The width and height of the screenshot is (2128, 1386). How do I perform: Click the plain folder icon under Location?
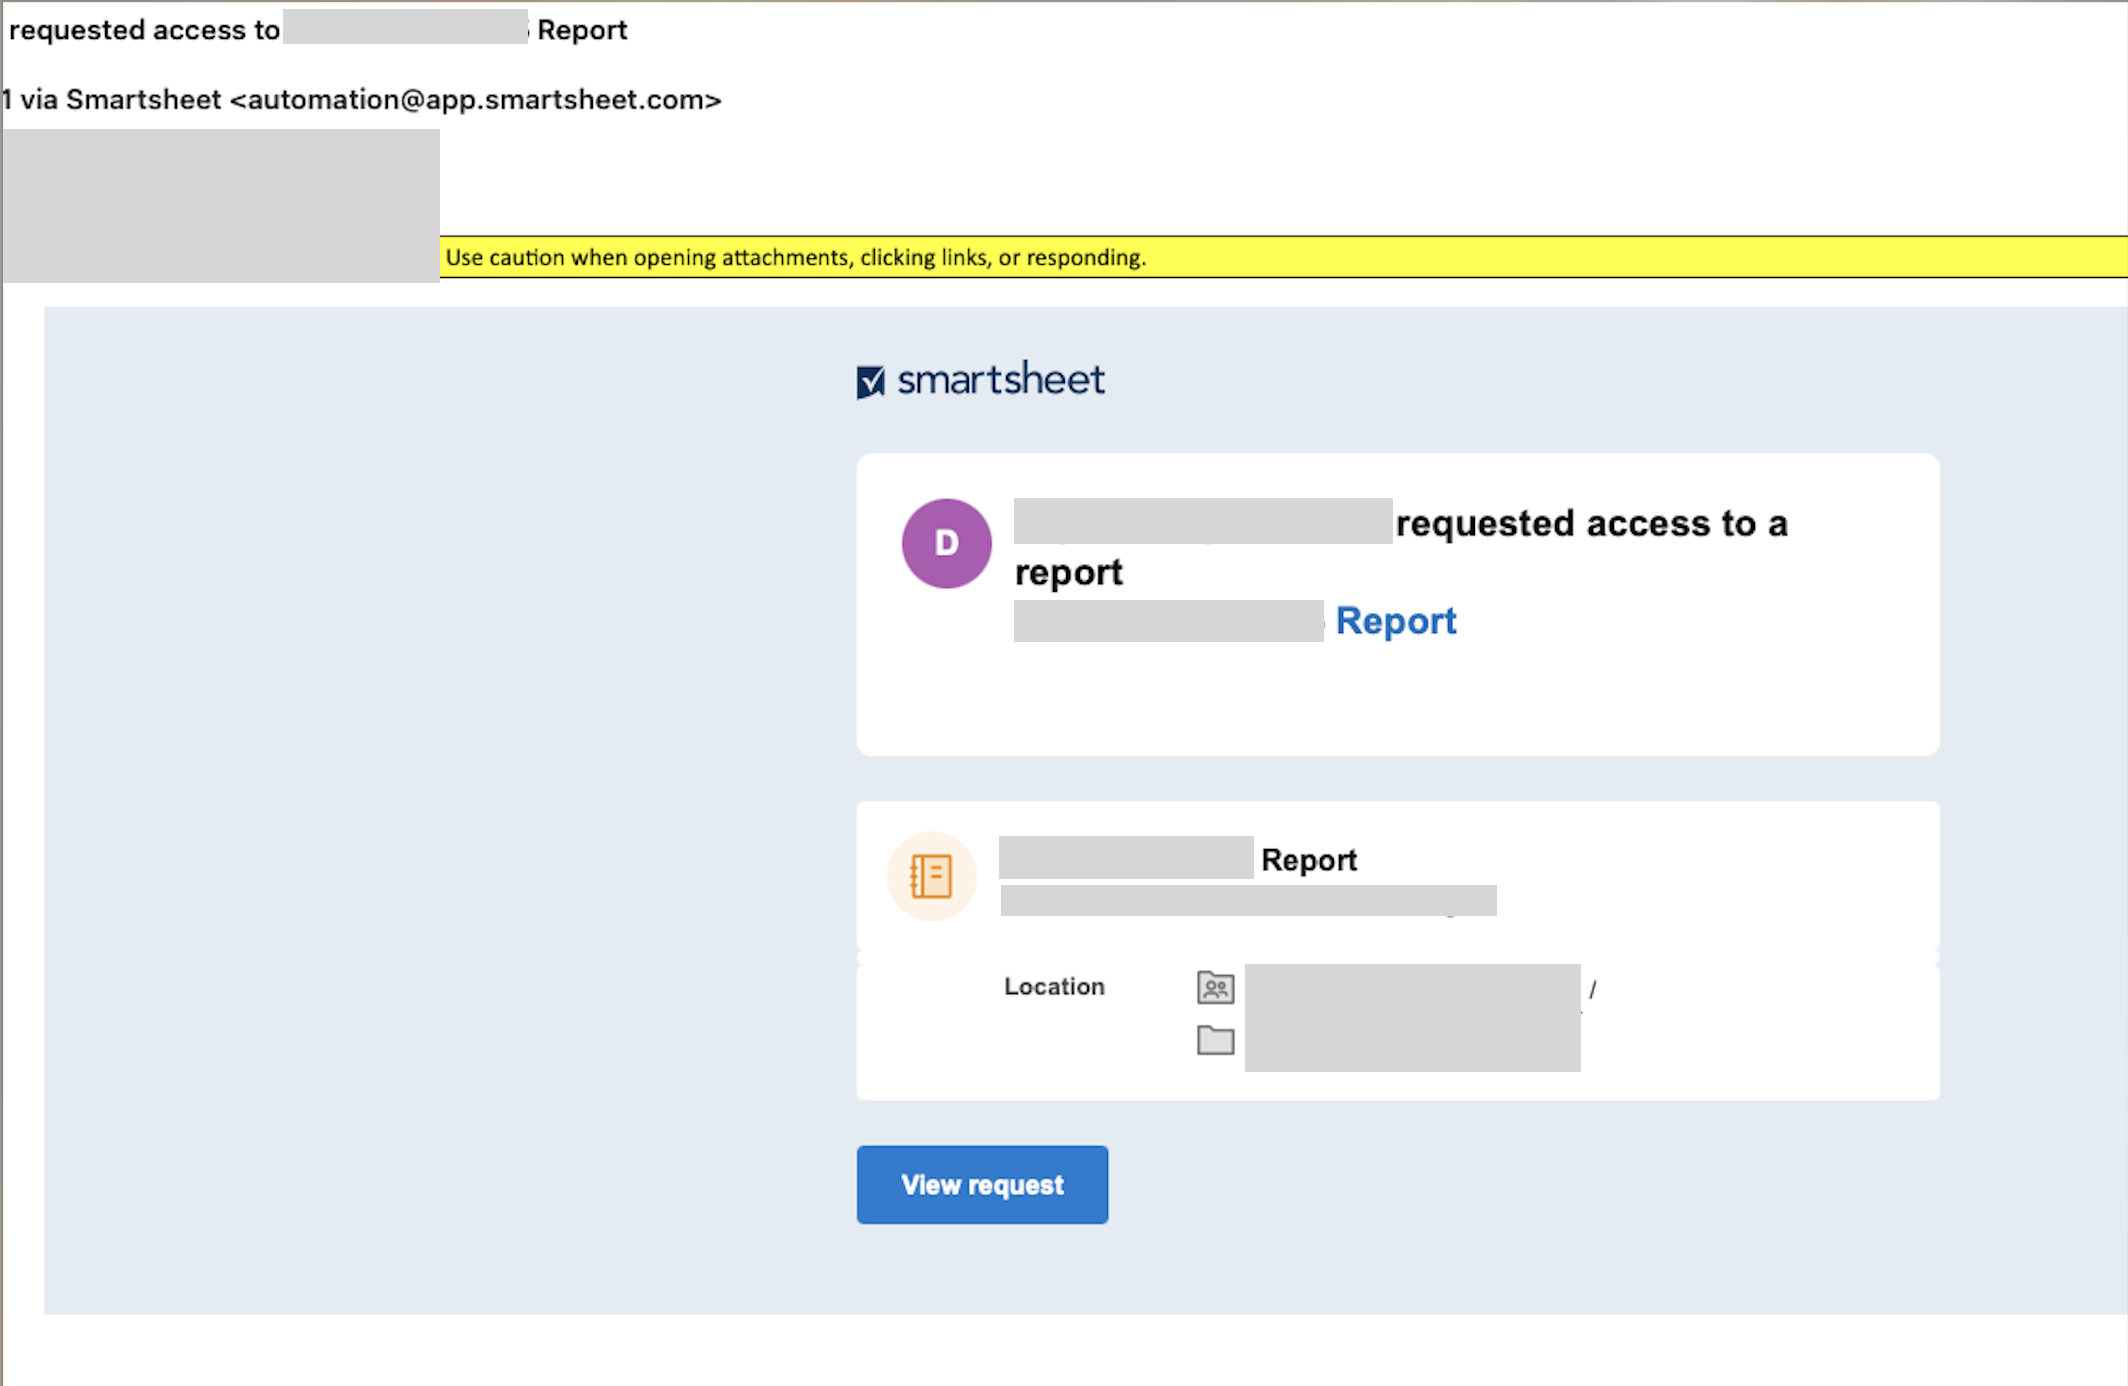click(1215, 1040)
